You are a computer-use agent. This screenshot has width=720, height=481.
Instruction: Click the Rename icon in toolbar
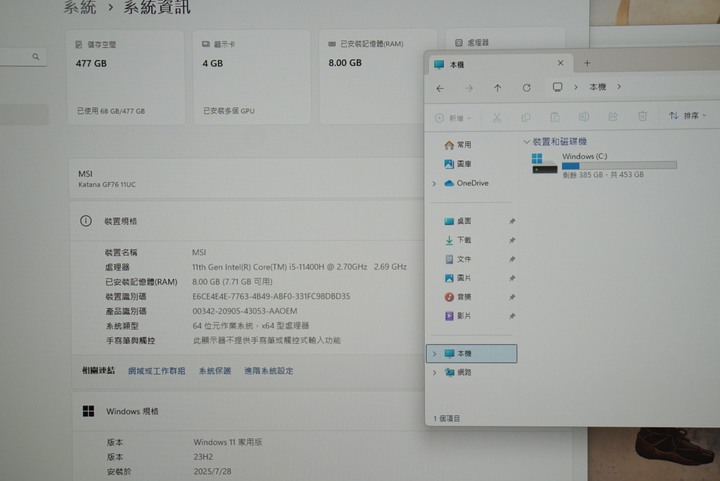coord(584,117)
